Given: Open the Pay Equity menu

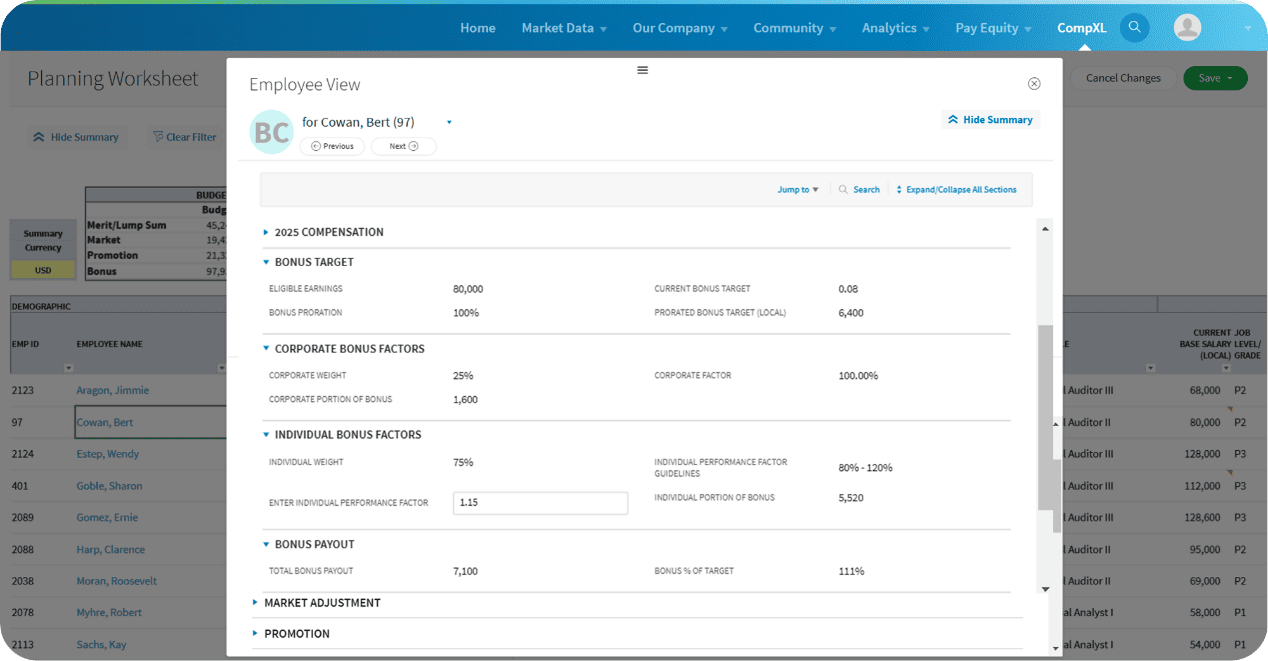Looking at the screenshot, I should click(993, 28).
